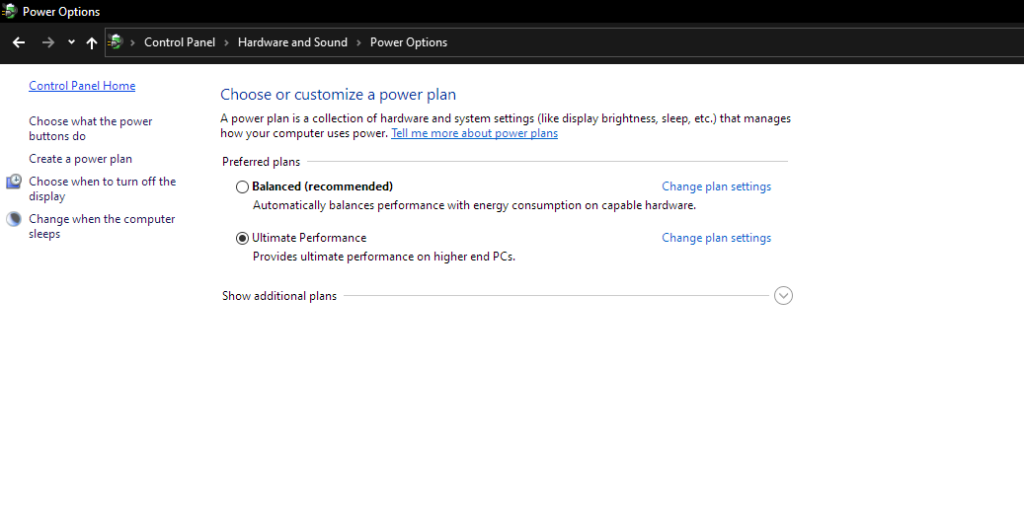
Task: Navigate to Control Panel breadcrumb
Action: (x=180, y=42)
